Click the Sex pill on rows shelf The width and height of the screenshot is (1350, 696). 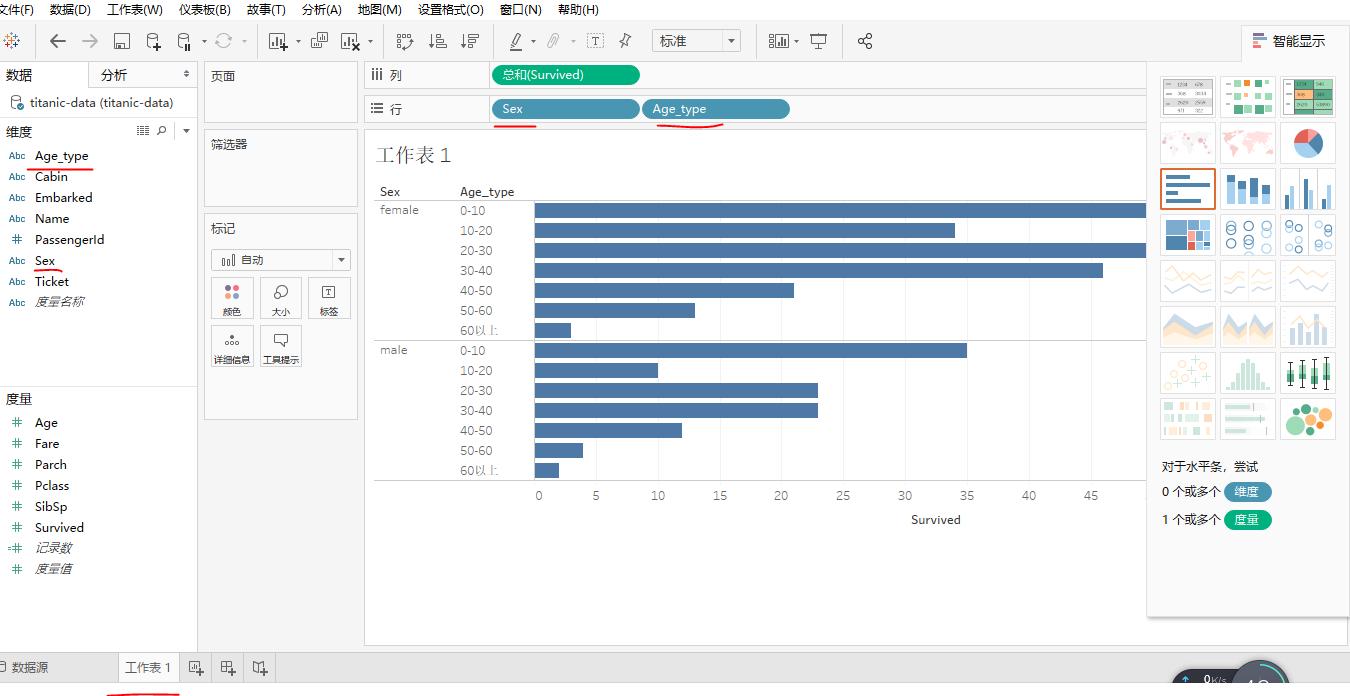click(565, 109)
